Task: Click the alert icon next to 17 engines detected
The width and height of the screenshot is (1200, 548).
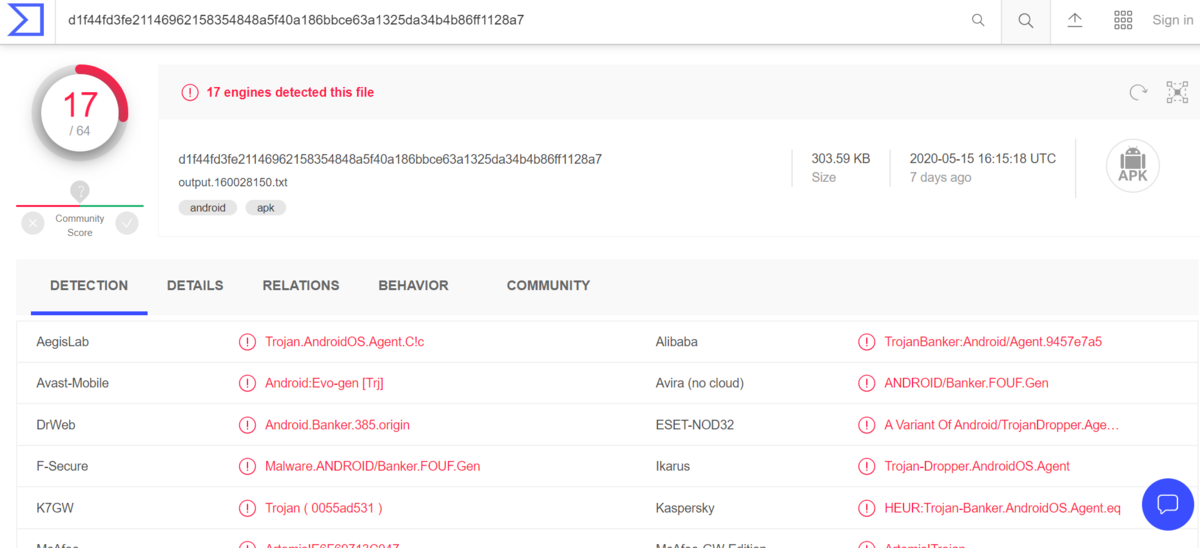Action: coord(190,92)
